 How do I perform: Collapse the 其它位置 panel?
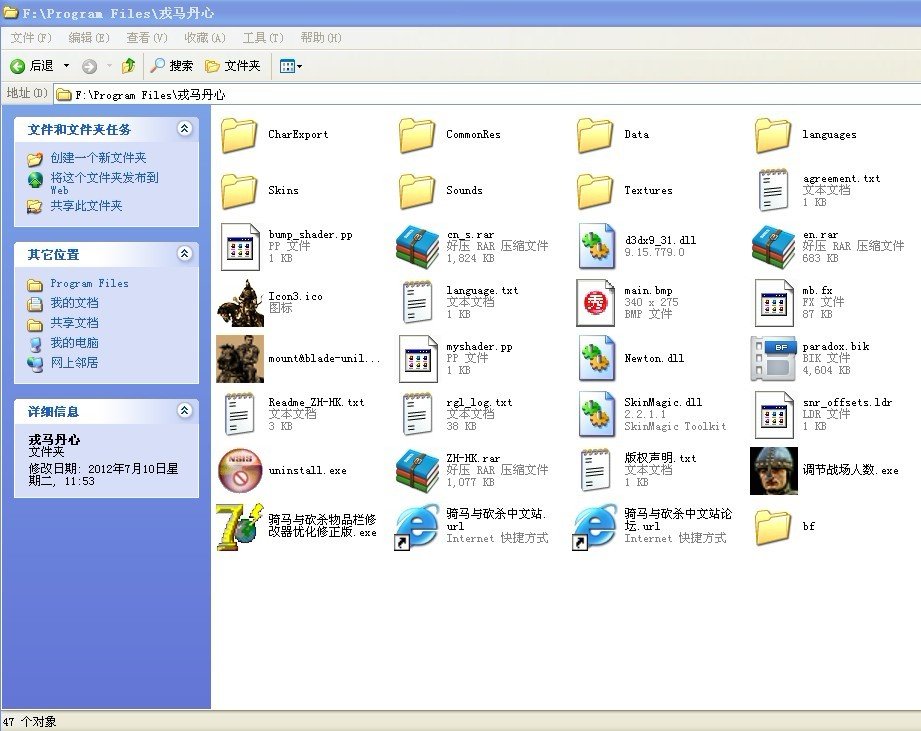(x=184, y=254)
